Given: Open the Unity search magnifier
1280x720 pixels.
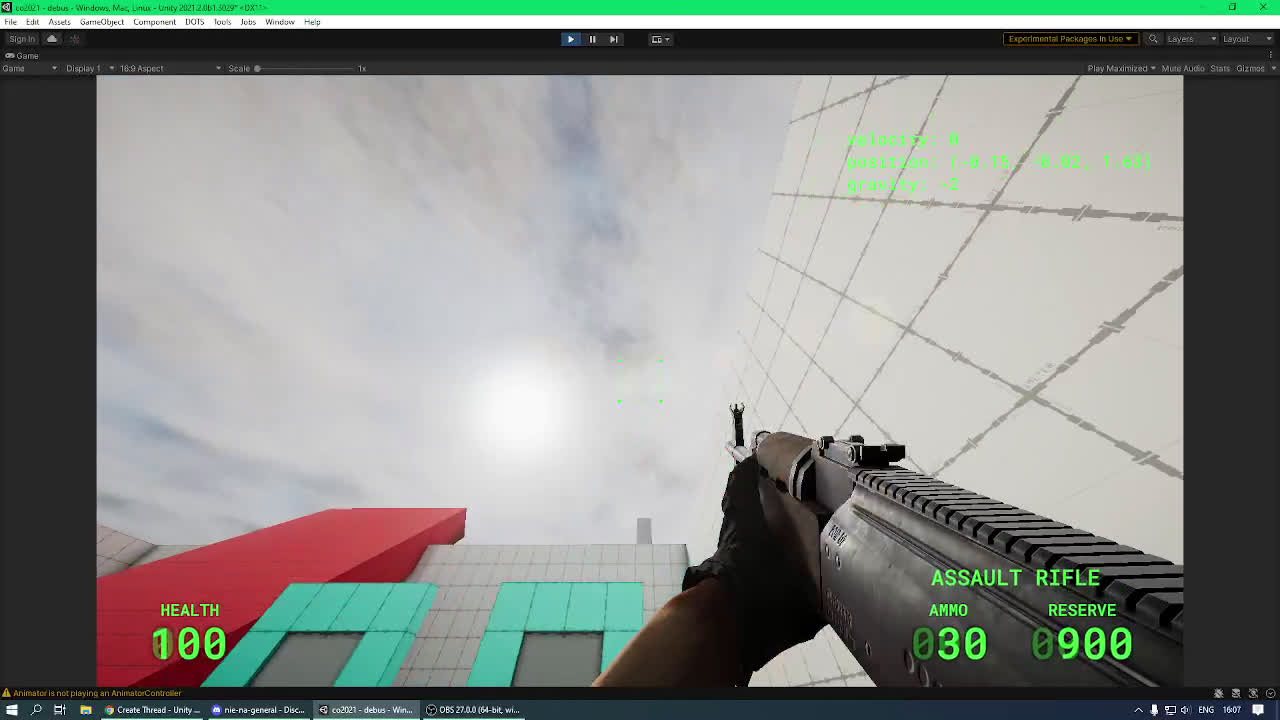Looking at the screenshot, I should (x=1153, y=39).
